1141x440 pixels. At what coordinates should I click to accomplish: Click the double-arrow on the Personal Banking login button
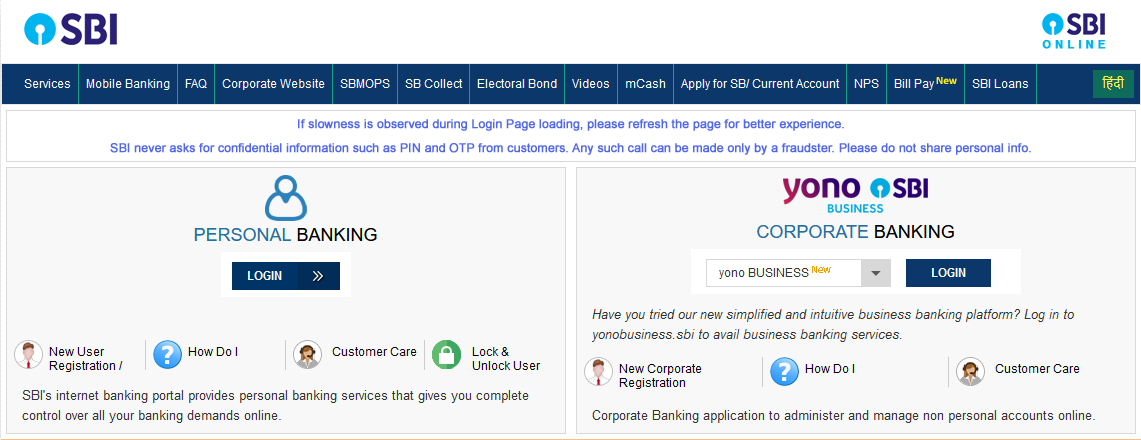tap(318, 276)
